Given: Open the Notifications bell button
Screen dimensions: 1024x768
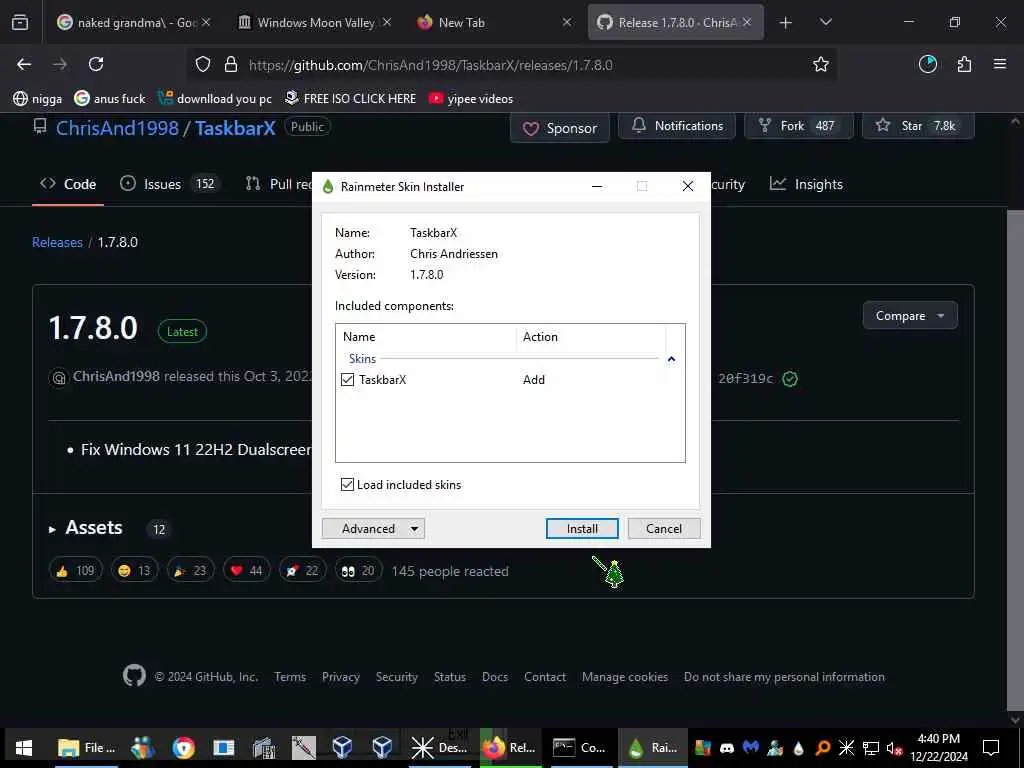Looking at the screenshot, I should point(677,126).
